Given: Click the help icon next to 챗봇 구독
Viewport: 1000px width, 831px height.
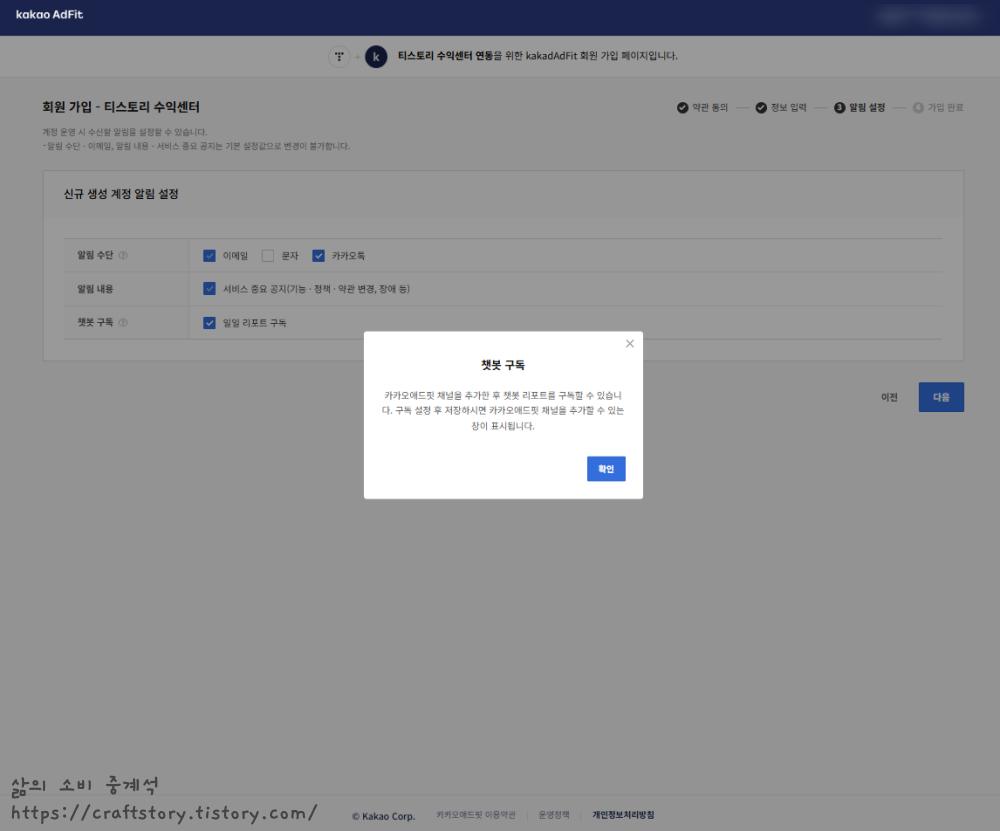Looking at the screenshot, I should click(123, 322).
